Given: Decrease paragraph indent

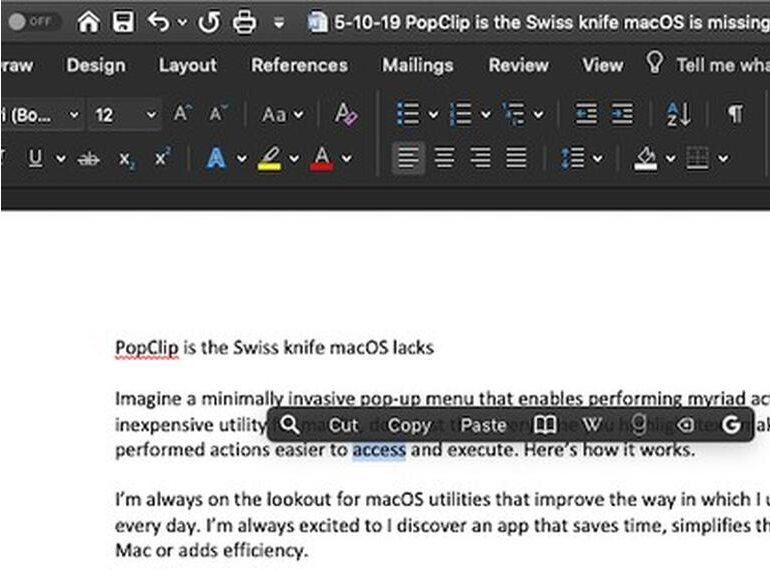Looking at the screenshot, I should 586,114.
